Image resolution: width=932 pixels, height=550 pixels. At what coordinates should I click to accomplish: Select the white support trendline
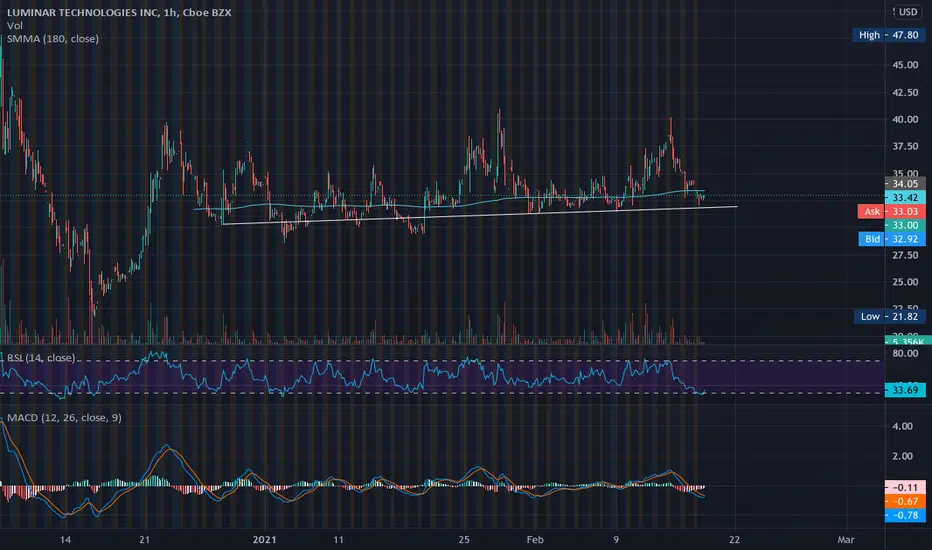[x=480, y=215]
